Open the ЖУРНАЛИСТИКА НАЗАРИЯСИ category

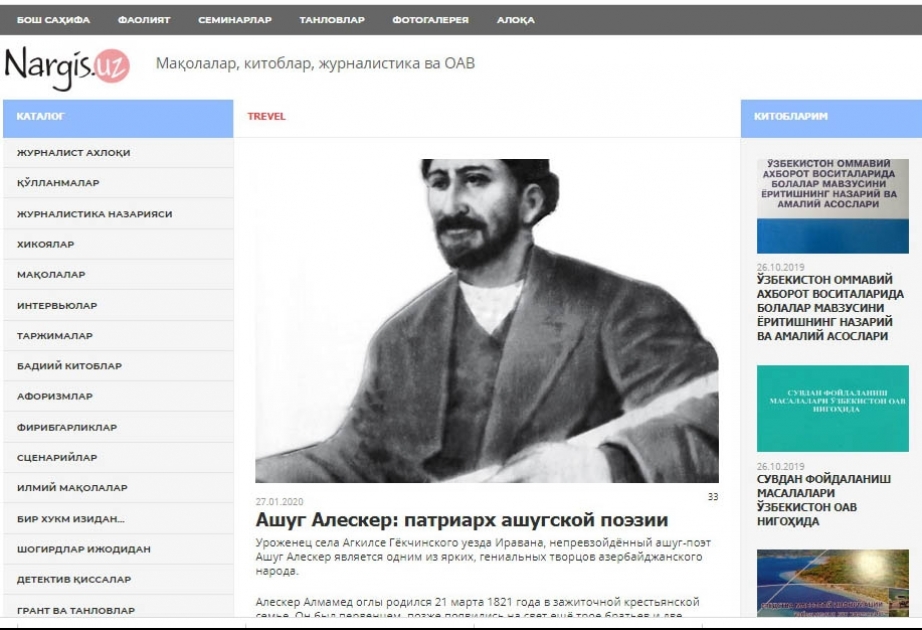[x=118, y=214]
